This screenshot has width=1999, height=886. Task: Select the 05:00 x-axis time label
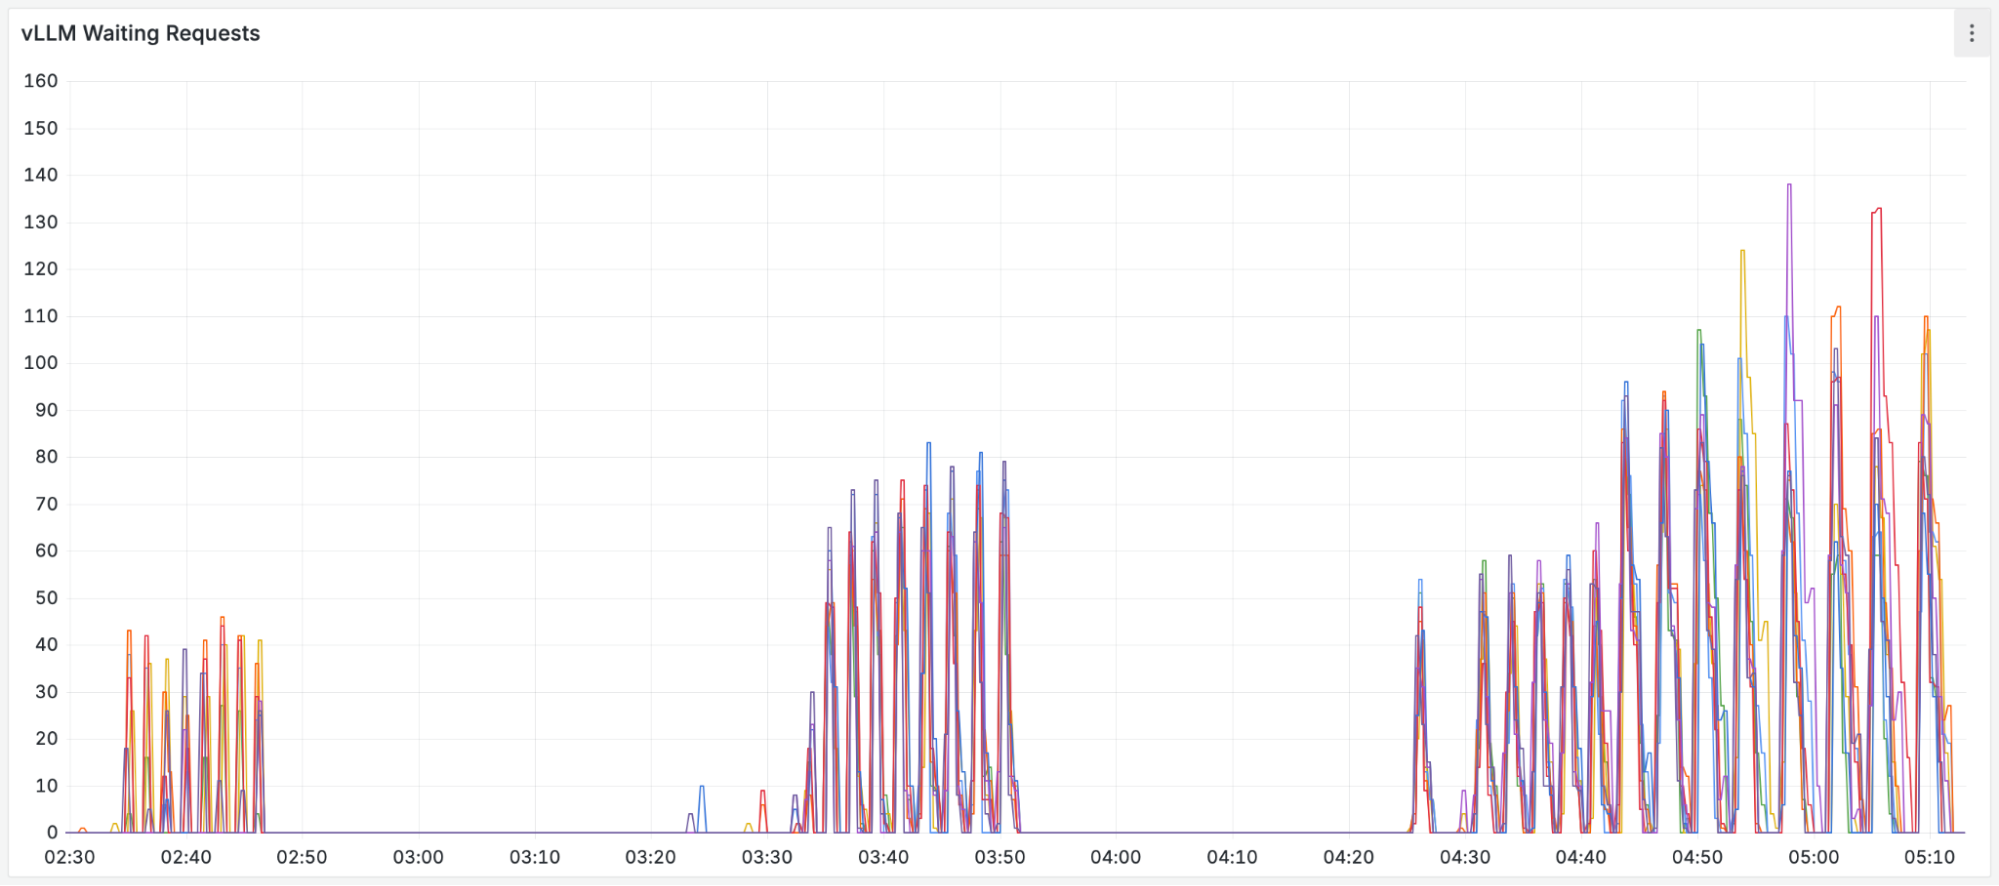pos(1813,857)
